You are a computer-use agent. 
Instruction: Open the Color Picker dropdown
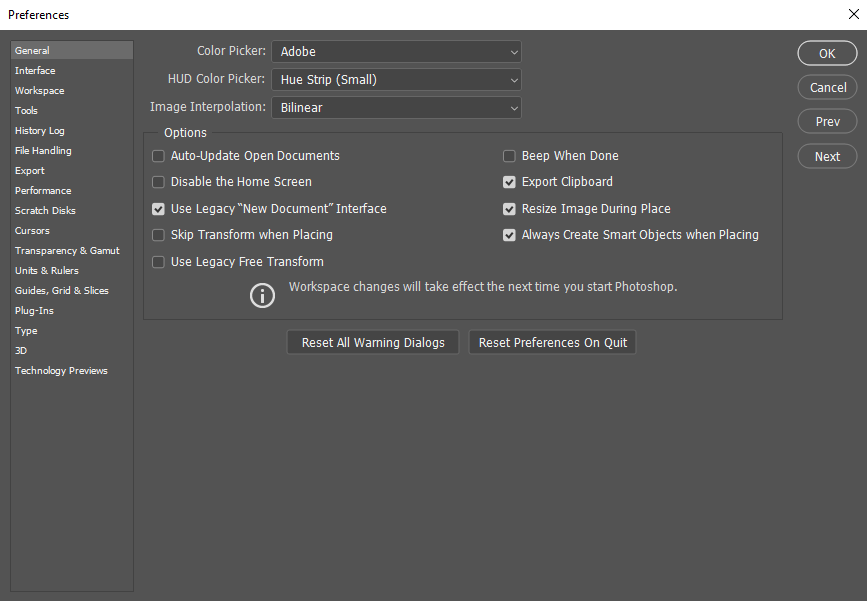[x=396, y=52]
